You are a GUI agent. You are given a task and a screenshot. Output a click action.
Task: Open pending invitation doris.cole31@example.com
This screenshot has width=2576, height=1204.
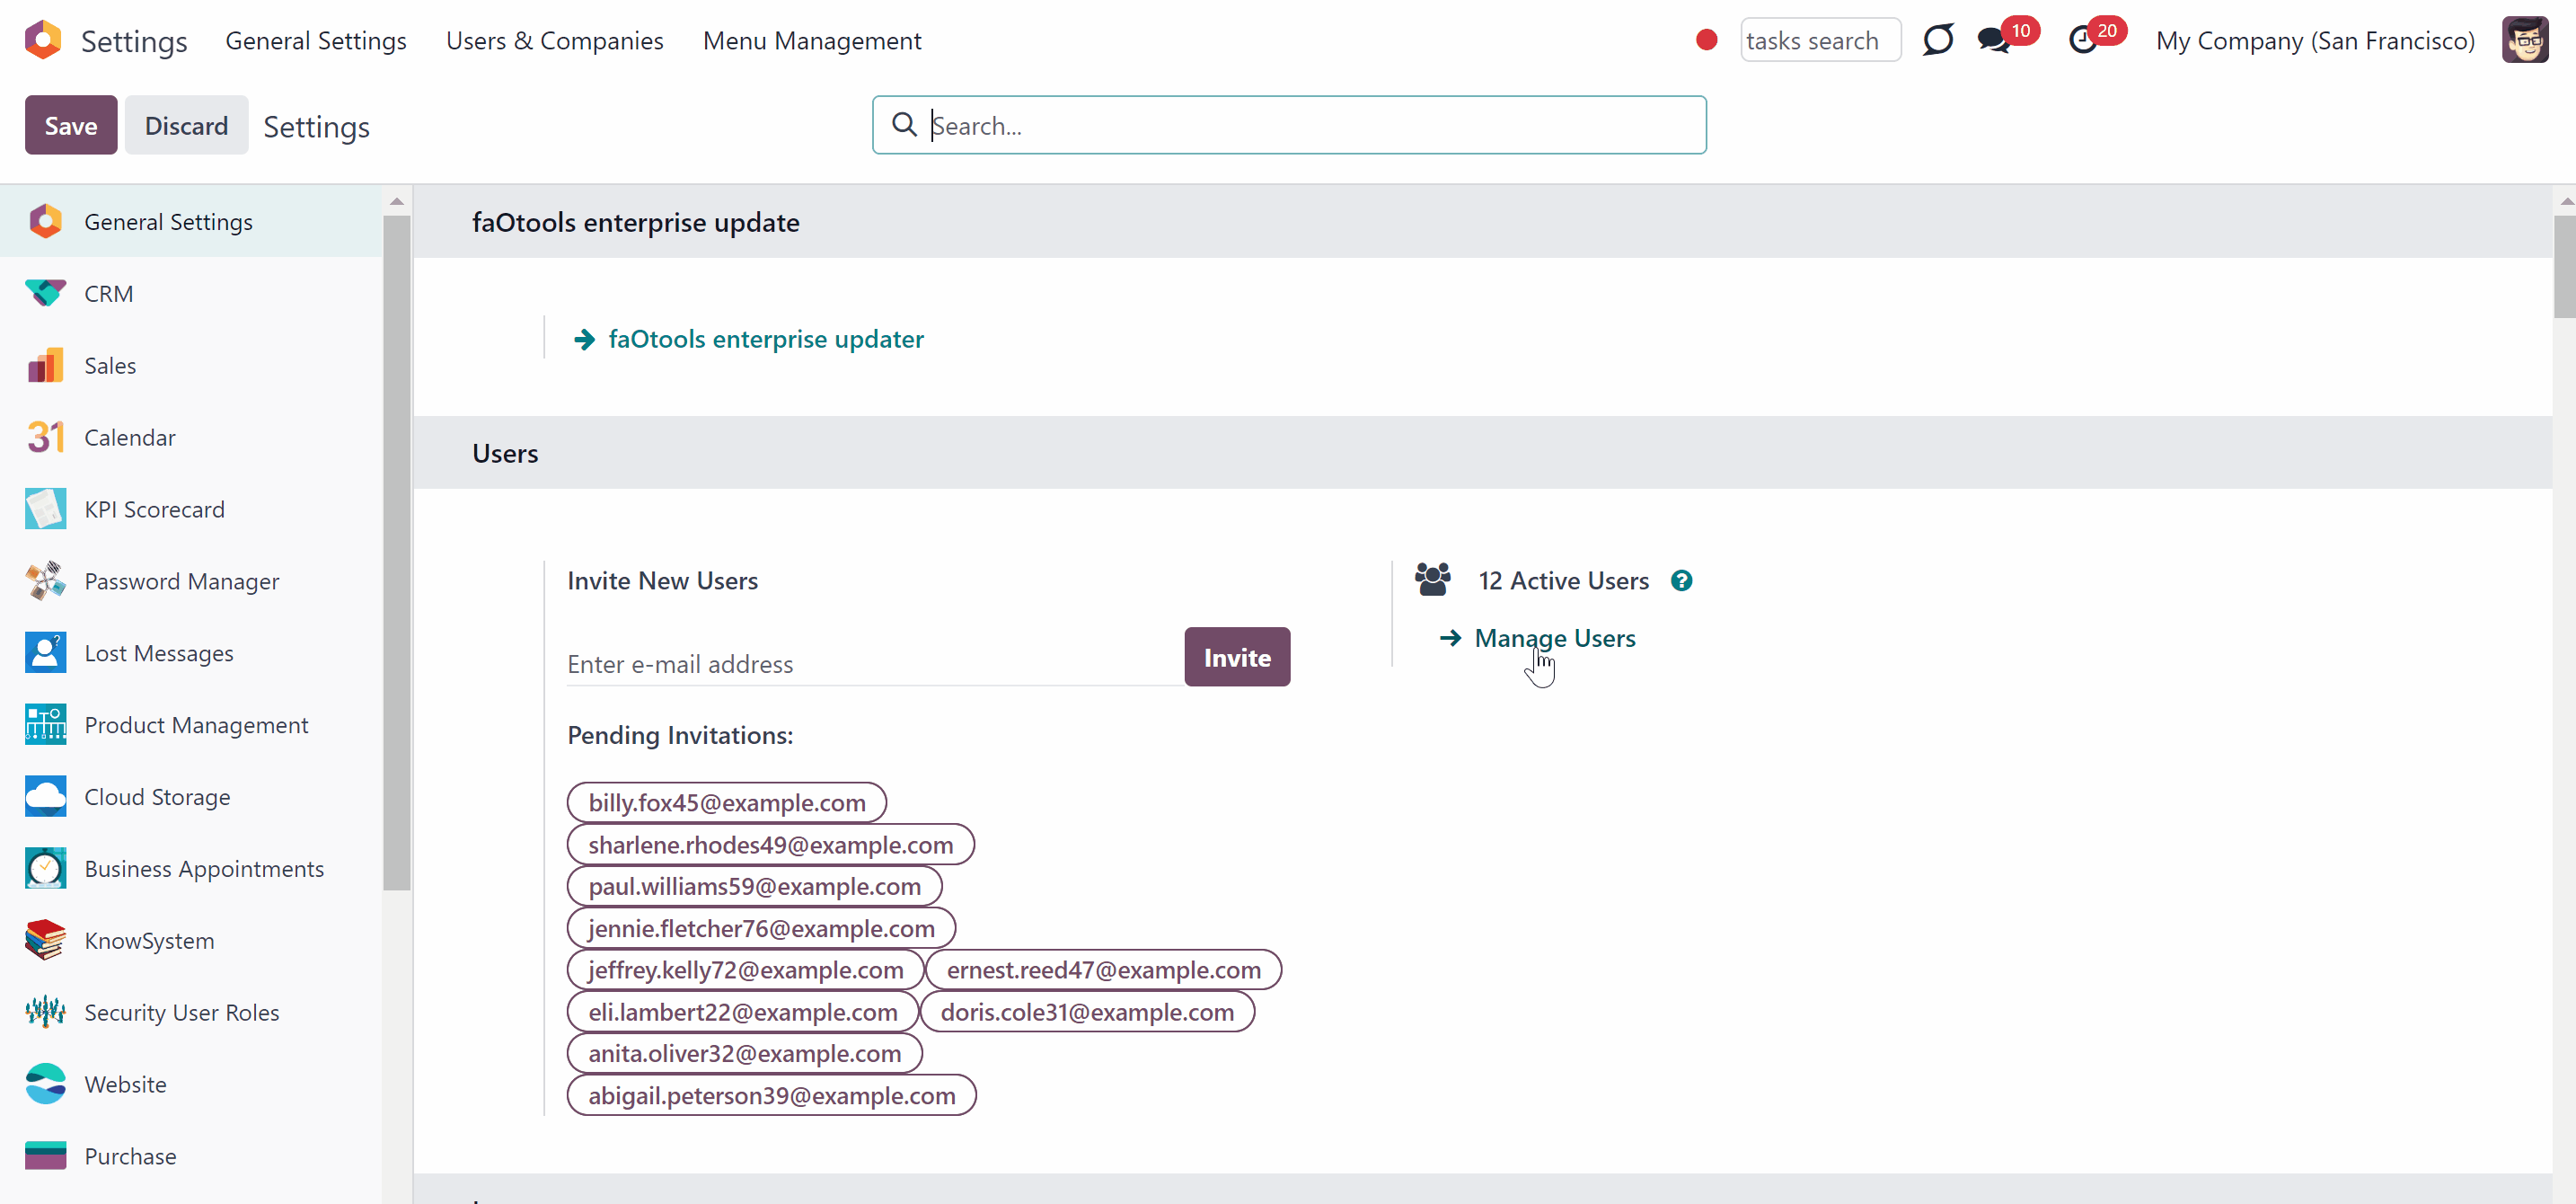pos(1087,1012)
